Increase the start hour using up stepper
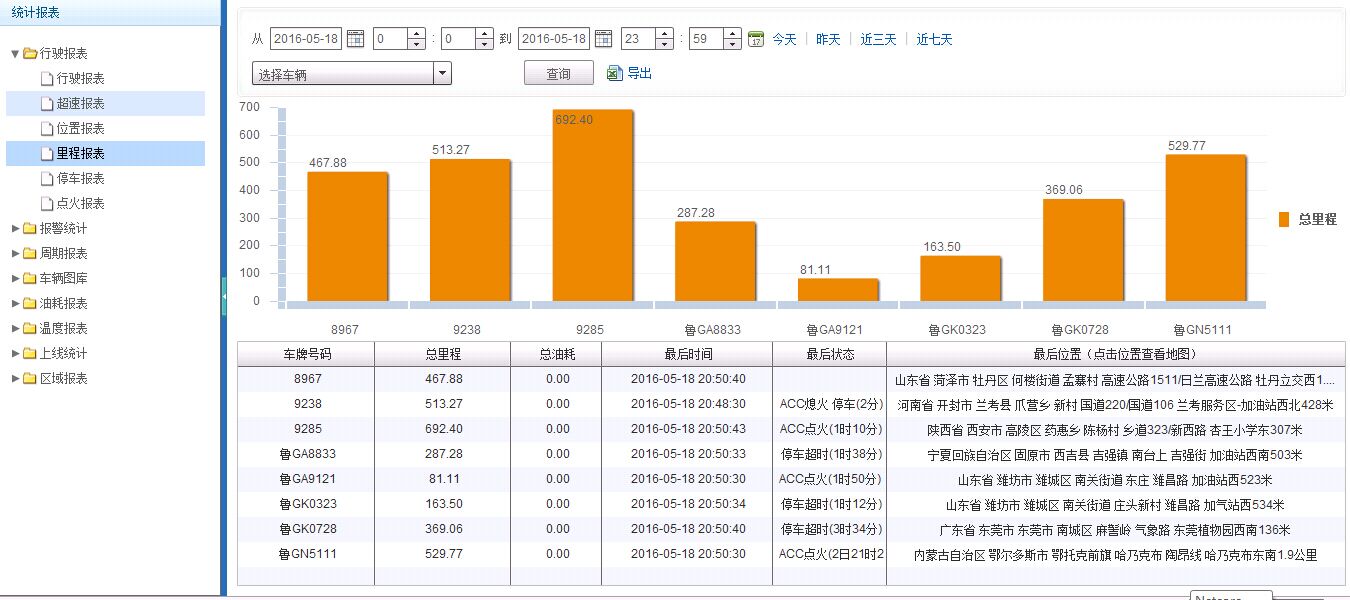Viewport: 1350px width, 600px height. (416, 34)
